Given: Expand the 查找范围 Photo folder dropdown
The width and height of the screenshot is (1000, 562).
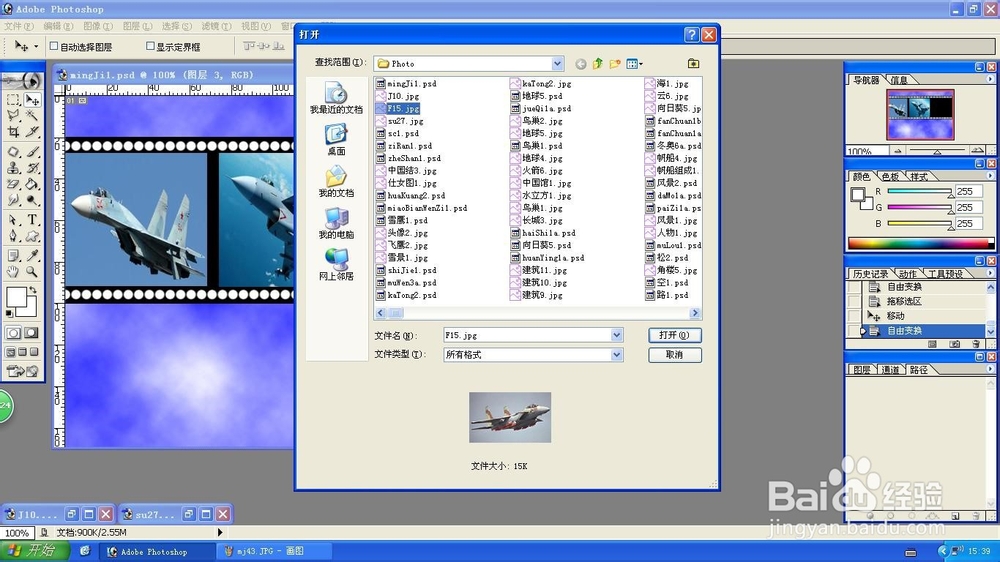Looking at the screenshot, I should [x=557, y=64].
